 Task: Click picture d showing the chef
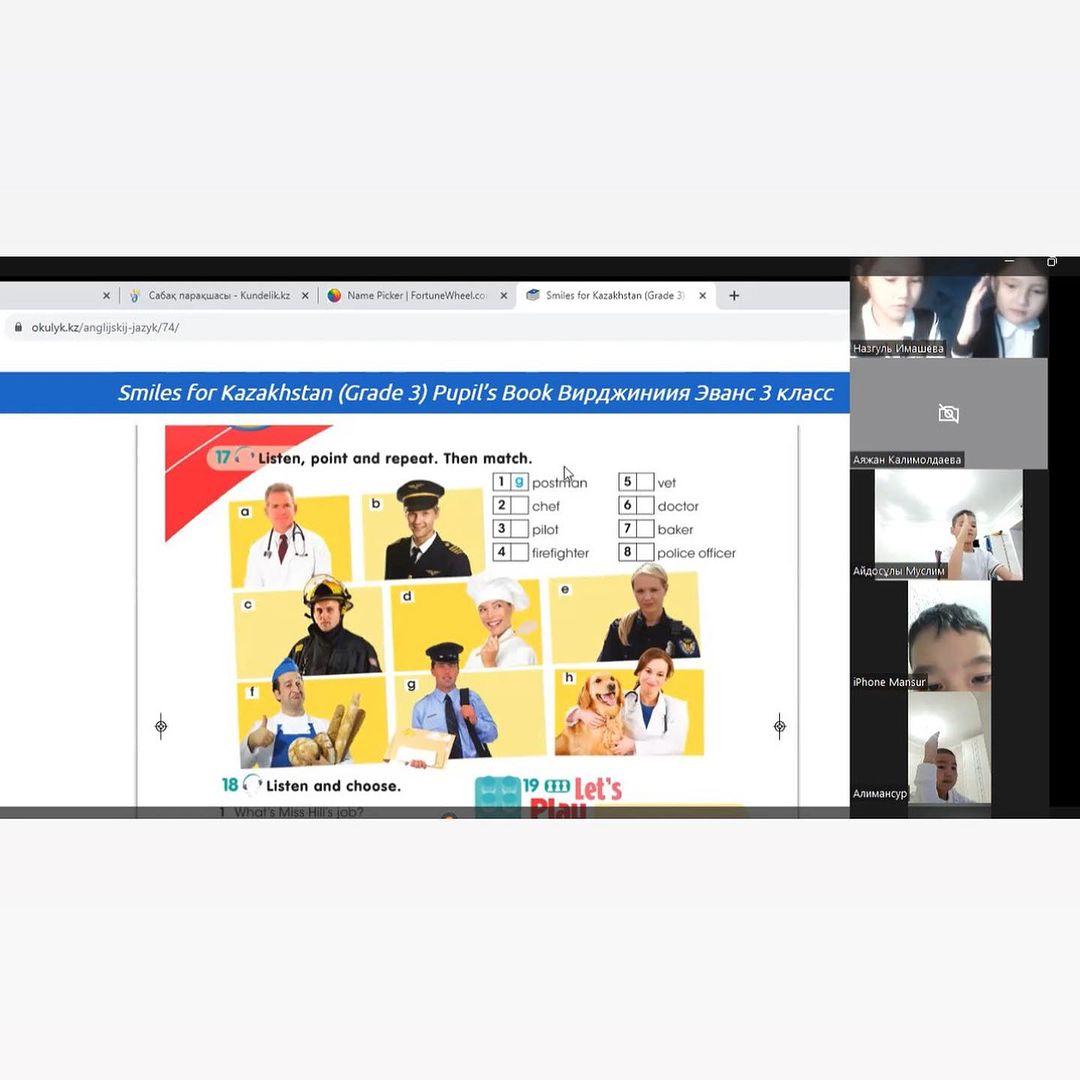(466, 623)
